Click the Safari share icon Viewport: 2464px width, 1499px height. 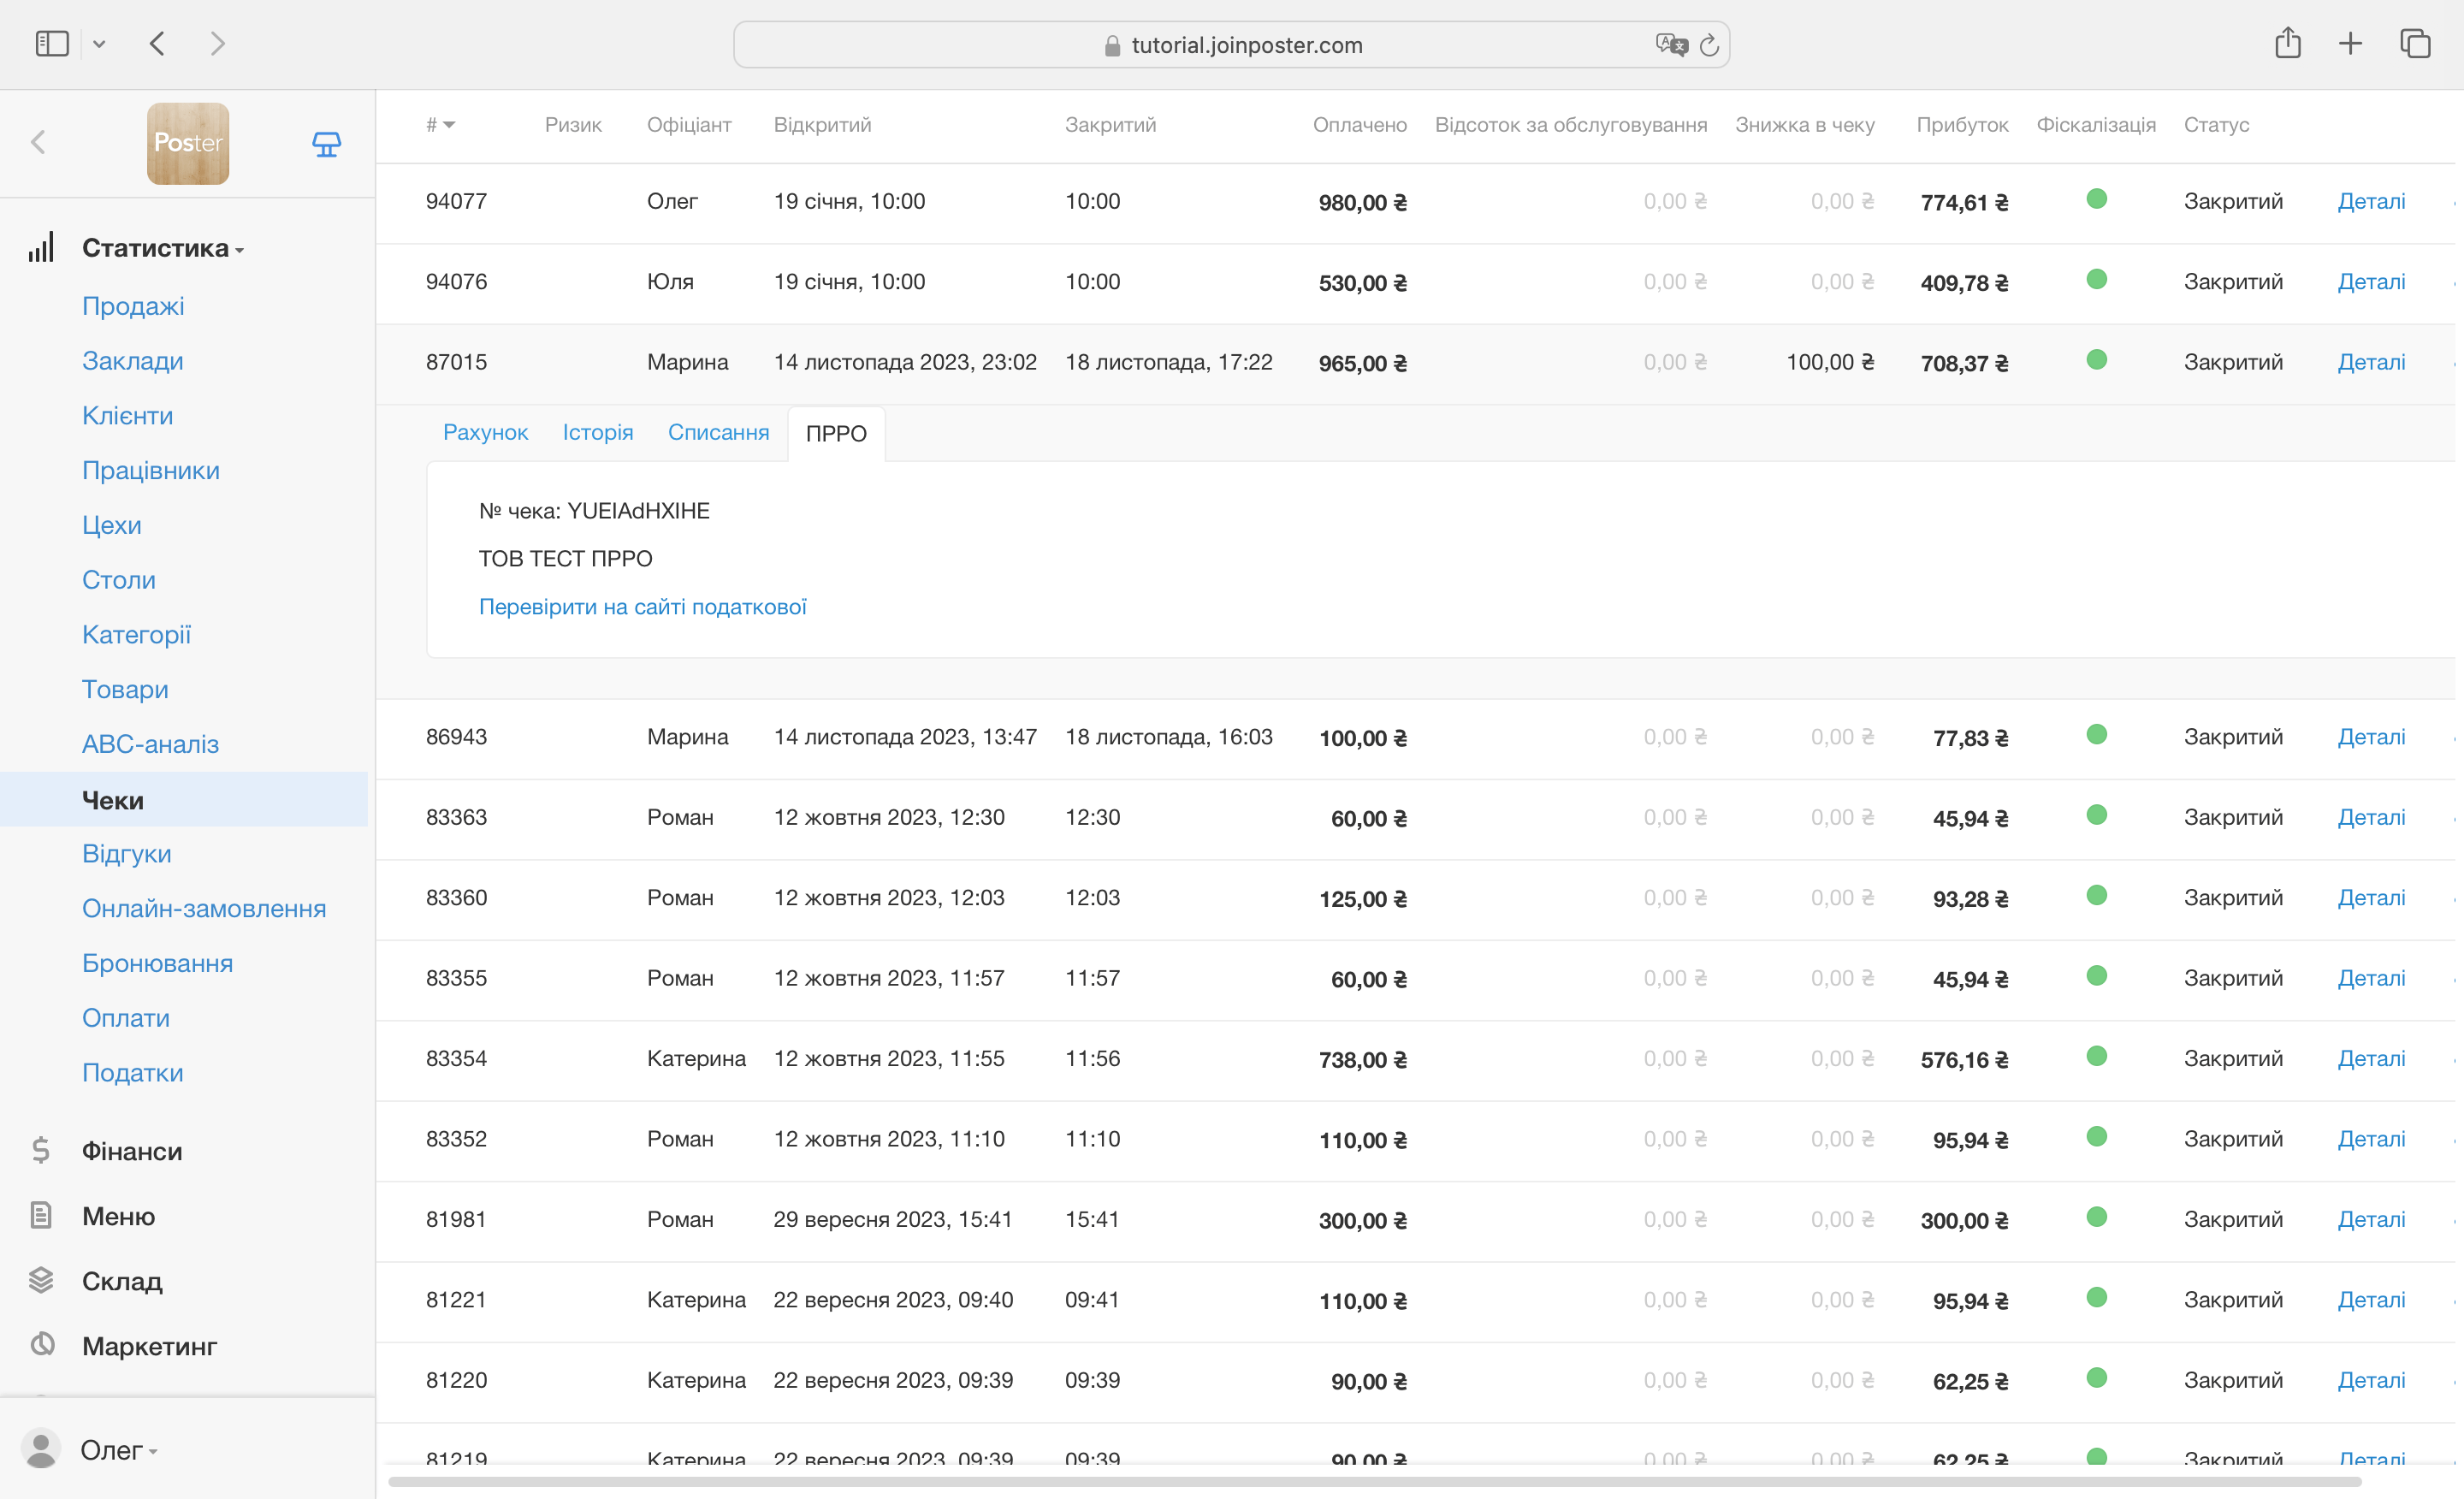point(2287,44)
